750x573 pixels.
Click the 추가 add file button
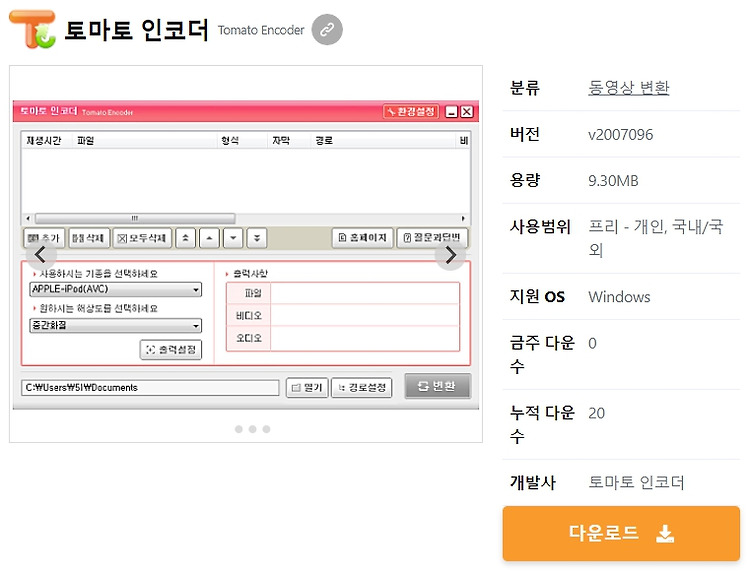coord(44,238)
